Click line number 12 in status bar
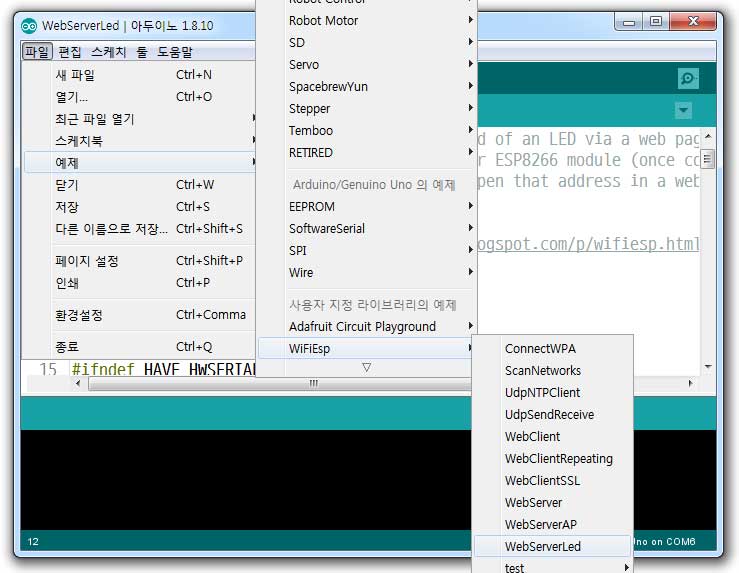 click(33, 541)
